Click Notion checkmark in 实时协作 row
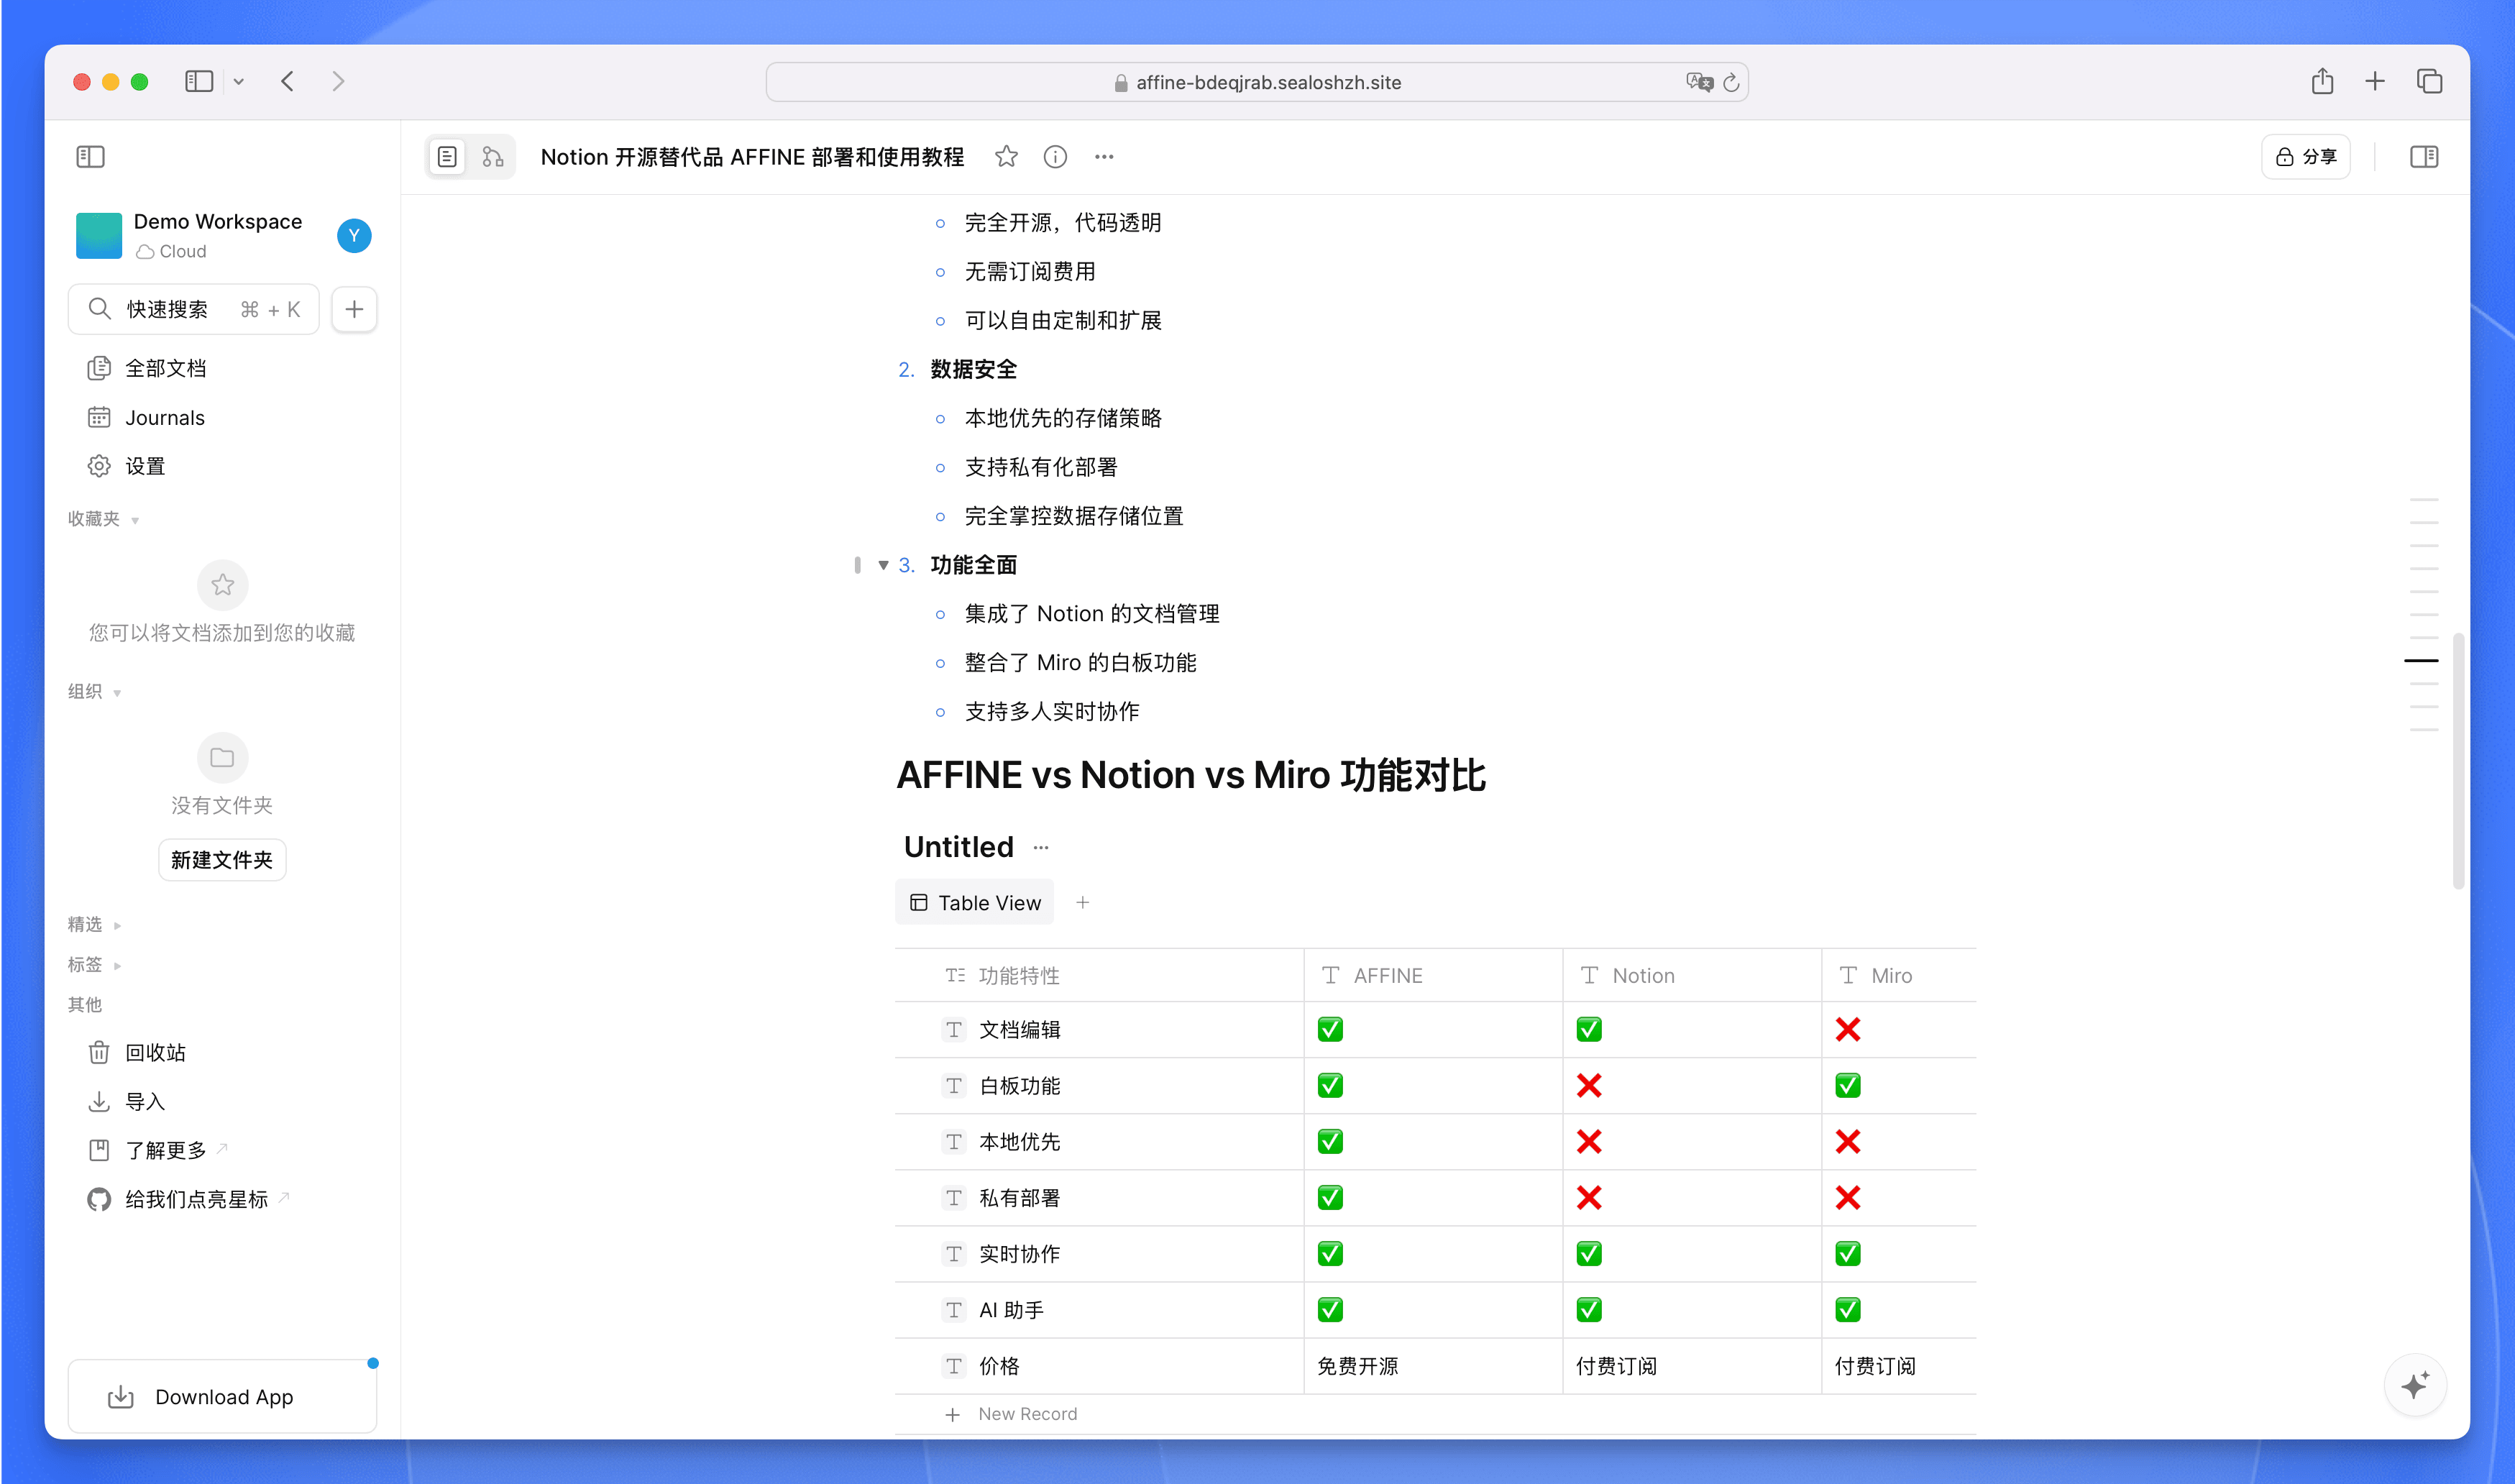 coord(1589,1254)
